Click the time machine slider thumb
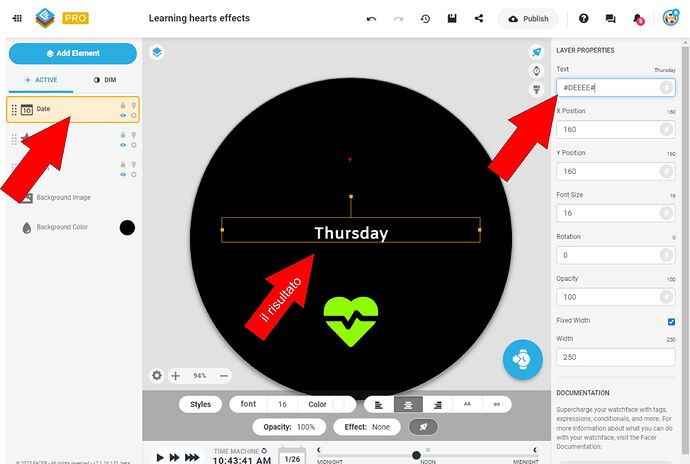 [416, 455]
